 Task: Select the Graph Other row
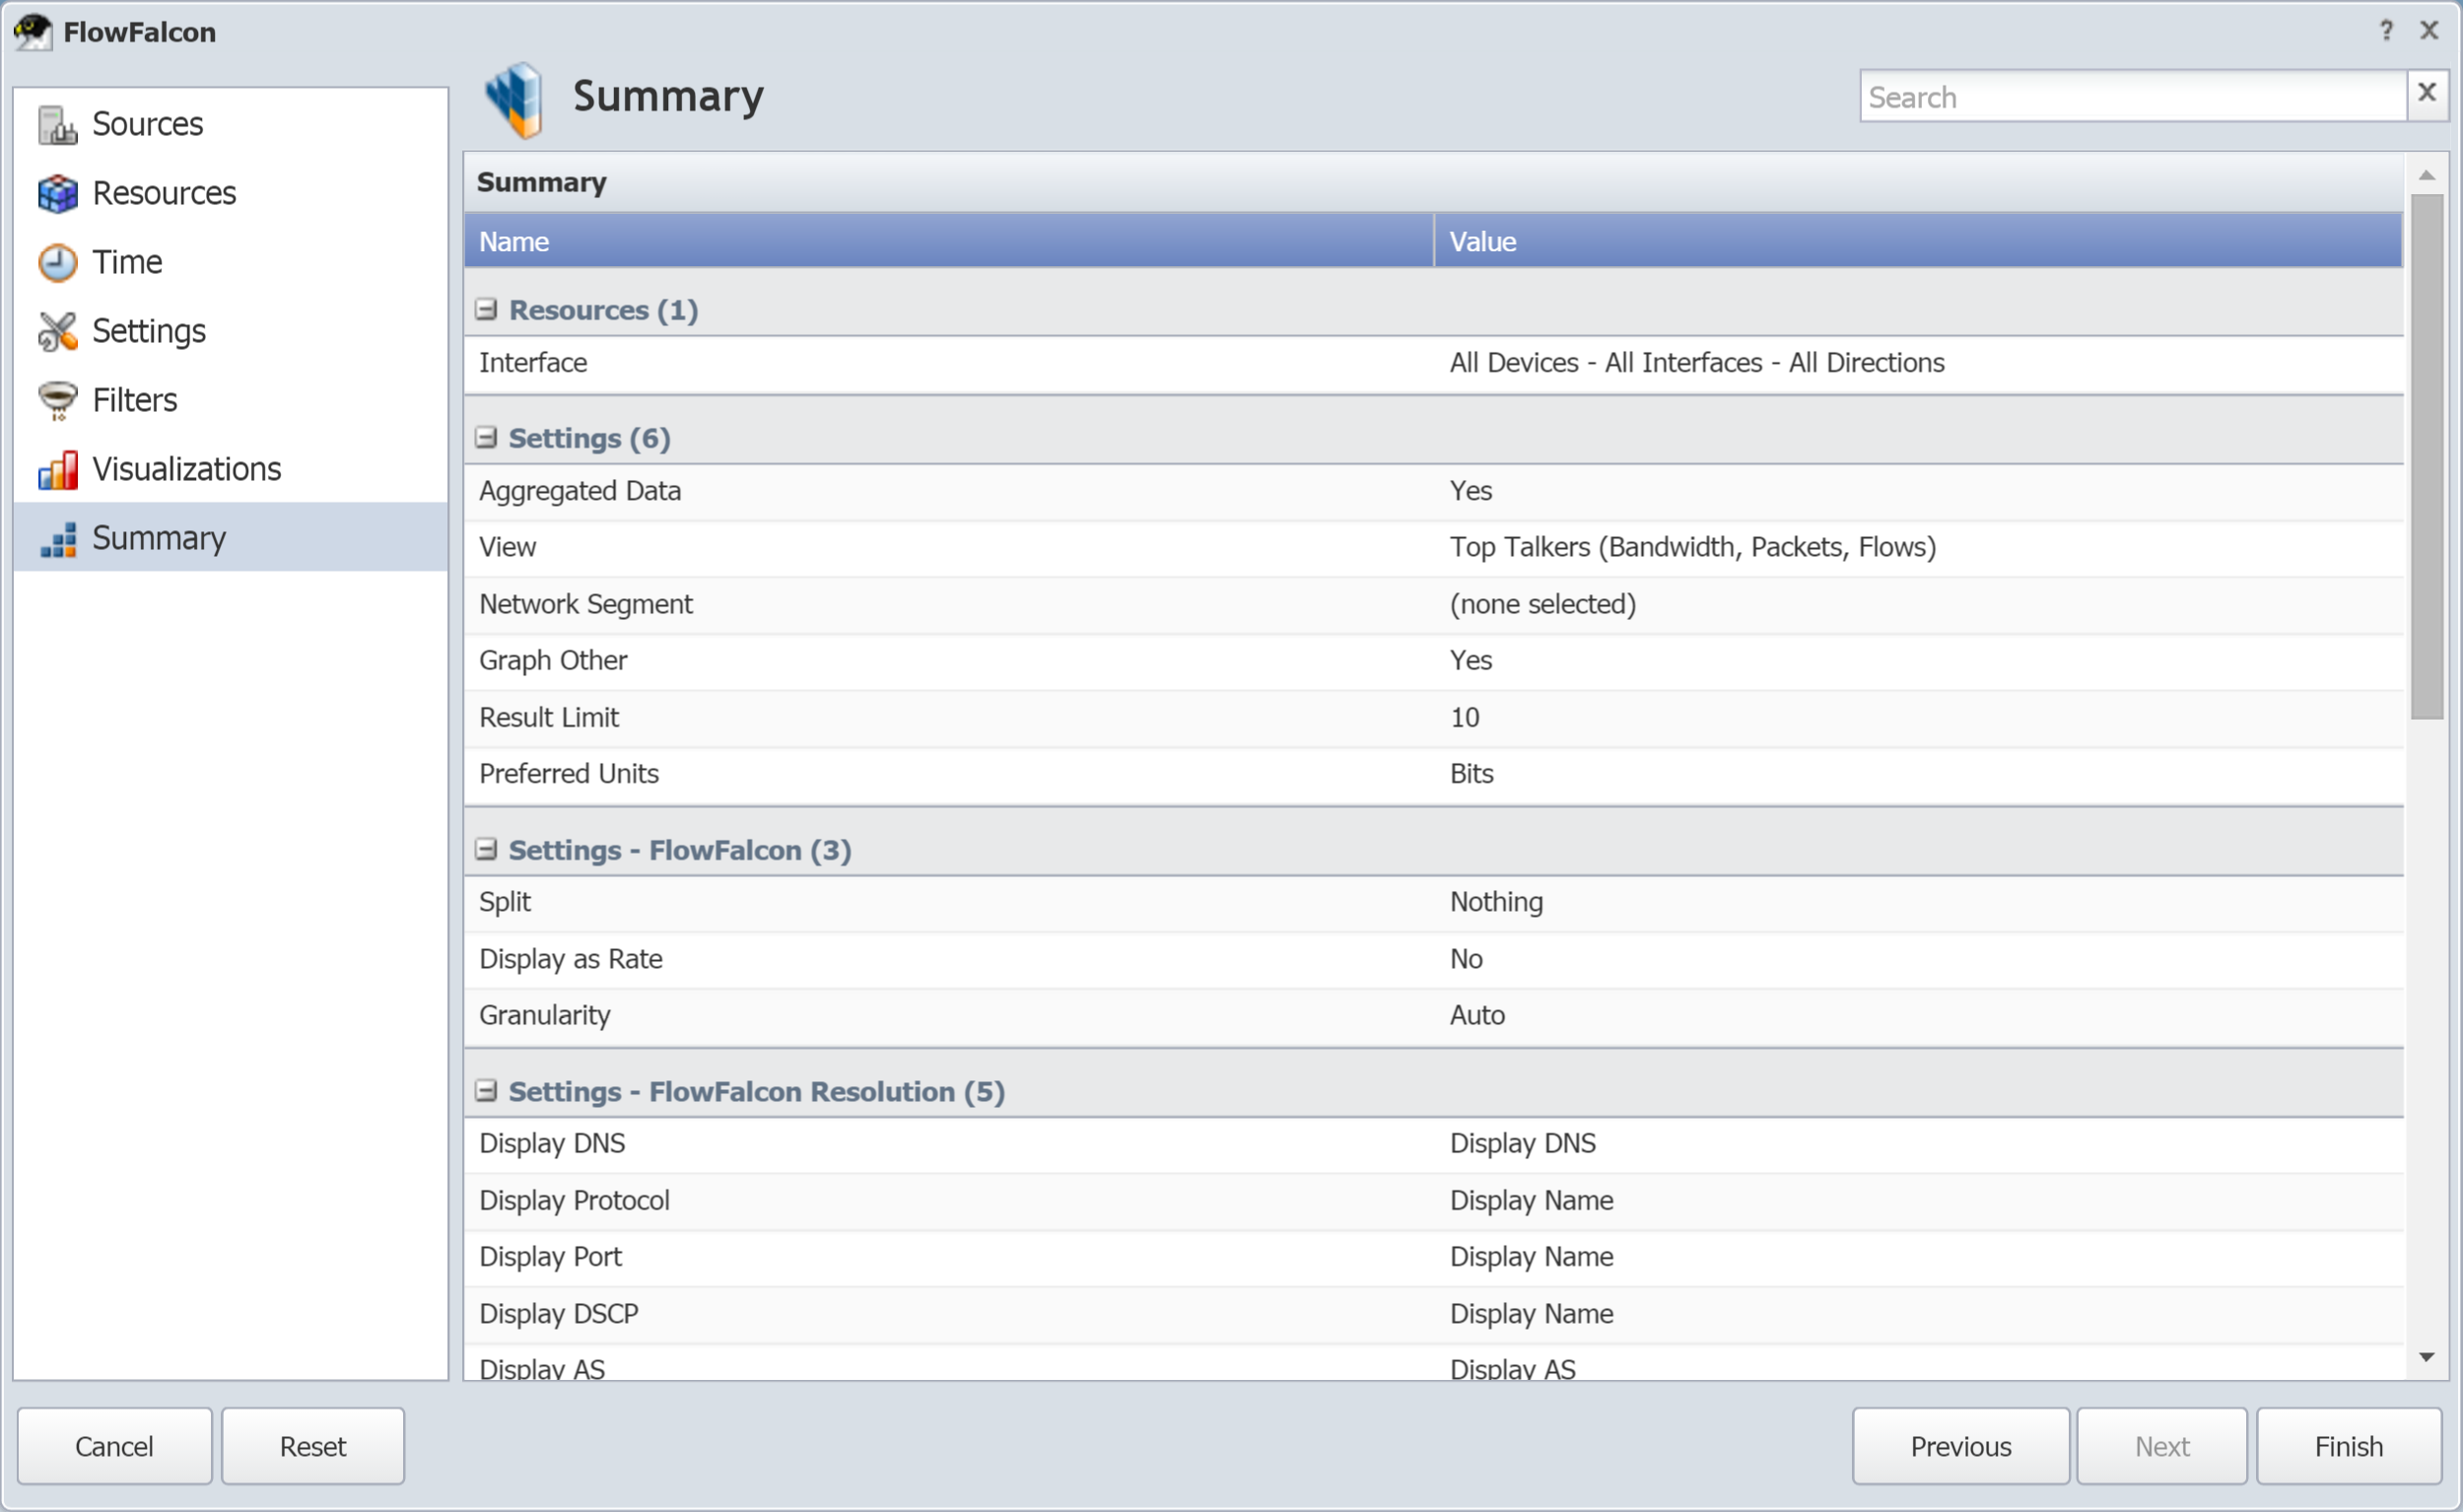tap(1433, 661)
